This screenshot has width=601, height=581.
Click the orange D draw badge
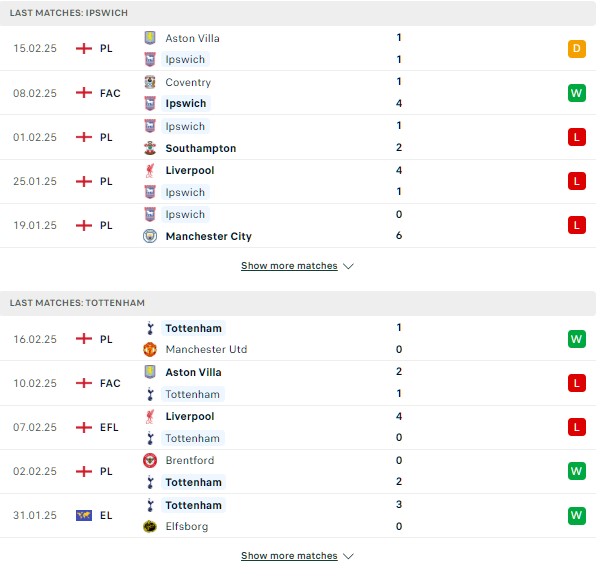pos(576,49)
